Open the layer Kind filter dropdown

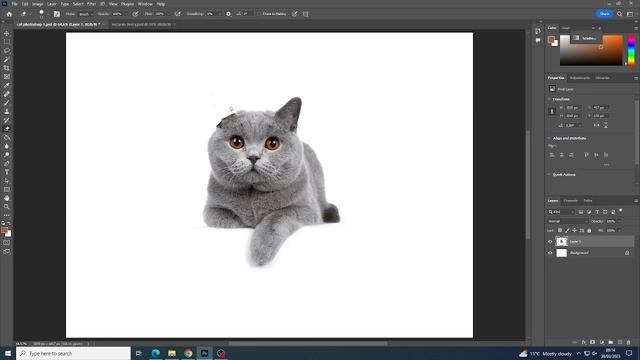(x=561, y=212)
